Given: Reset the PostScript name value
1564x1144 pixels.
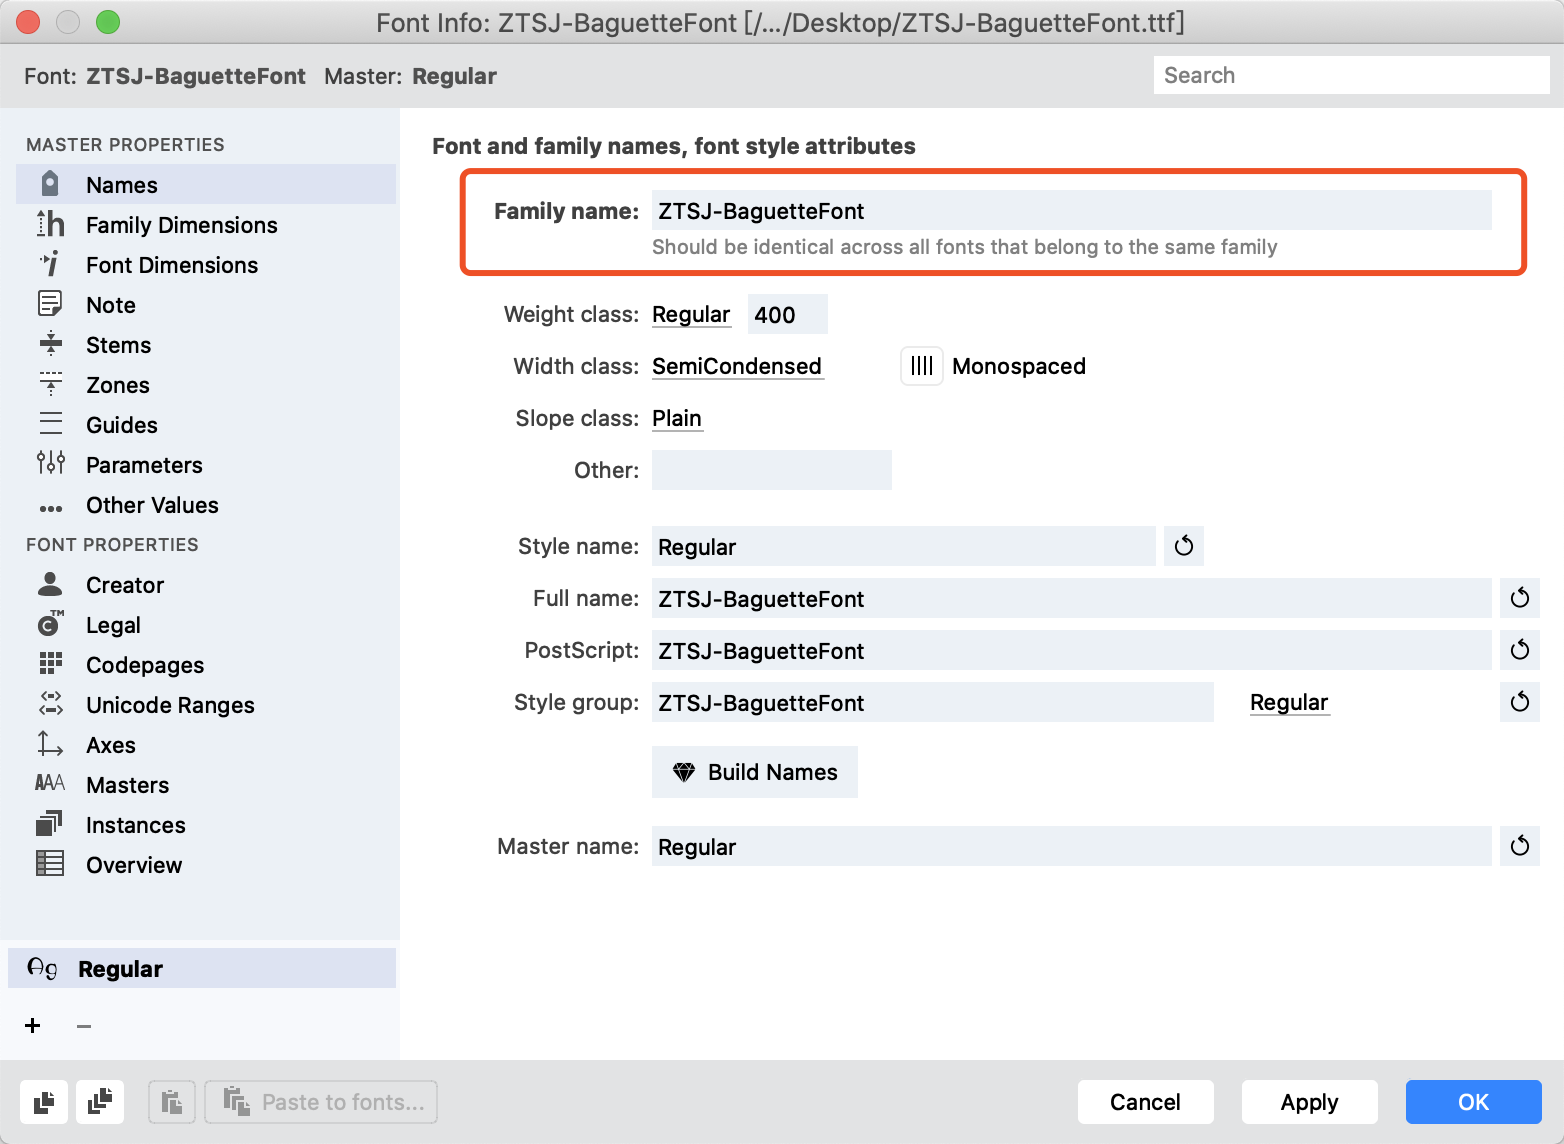Looking at the screenshot, I should pos(1520,650).
